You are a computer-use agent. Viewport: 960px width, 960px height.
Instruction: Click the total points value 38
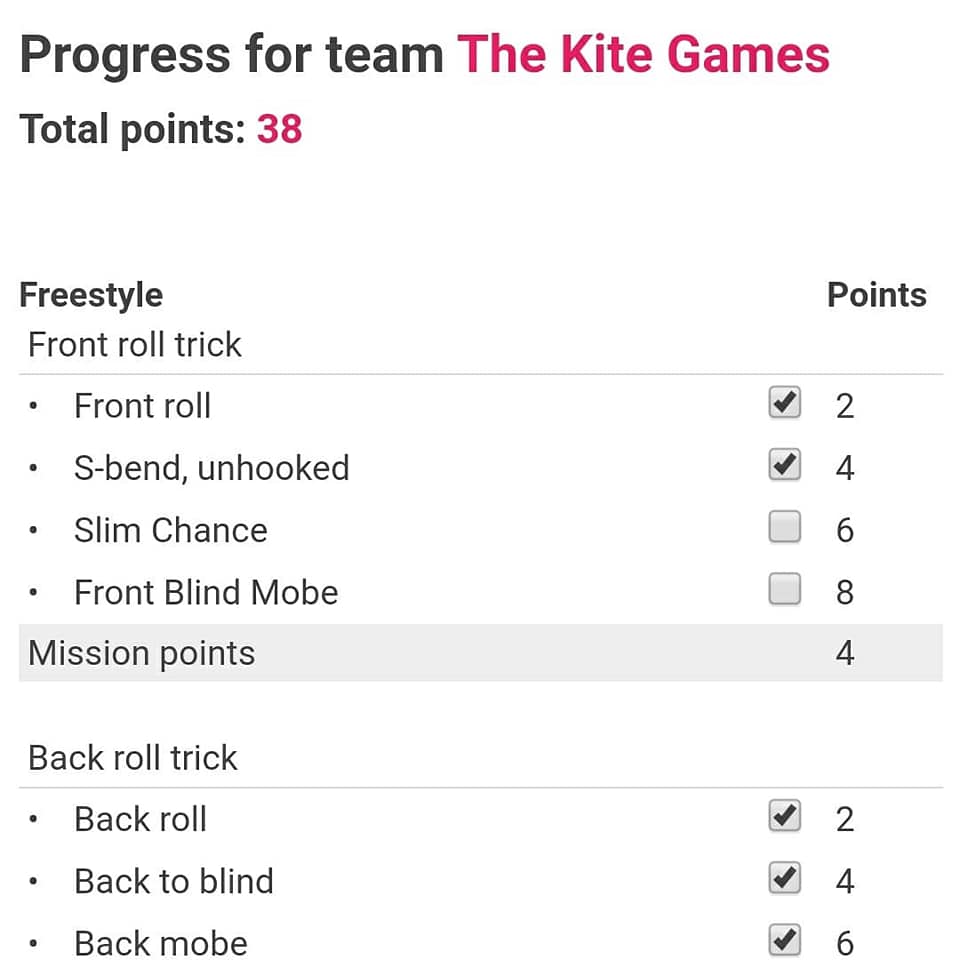pos(279,129)
